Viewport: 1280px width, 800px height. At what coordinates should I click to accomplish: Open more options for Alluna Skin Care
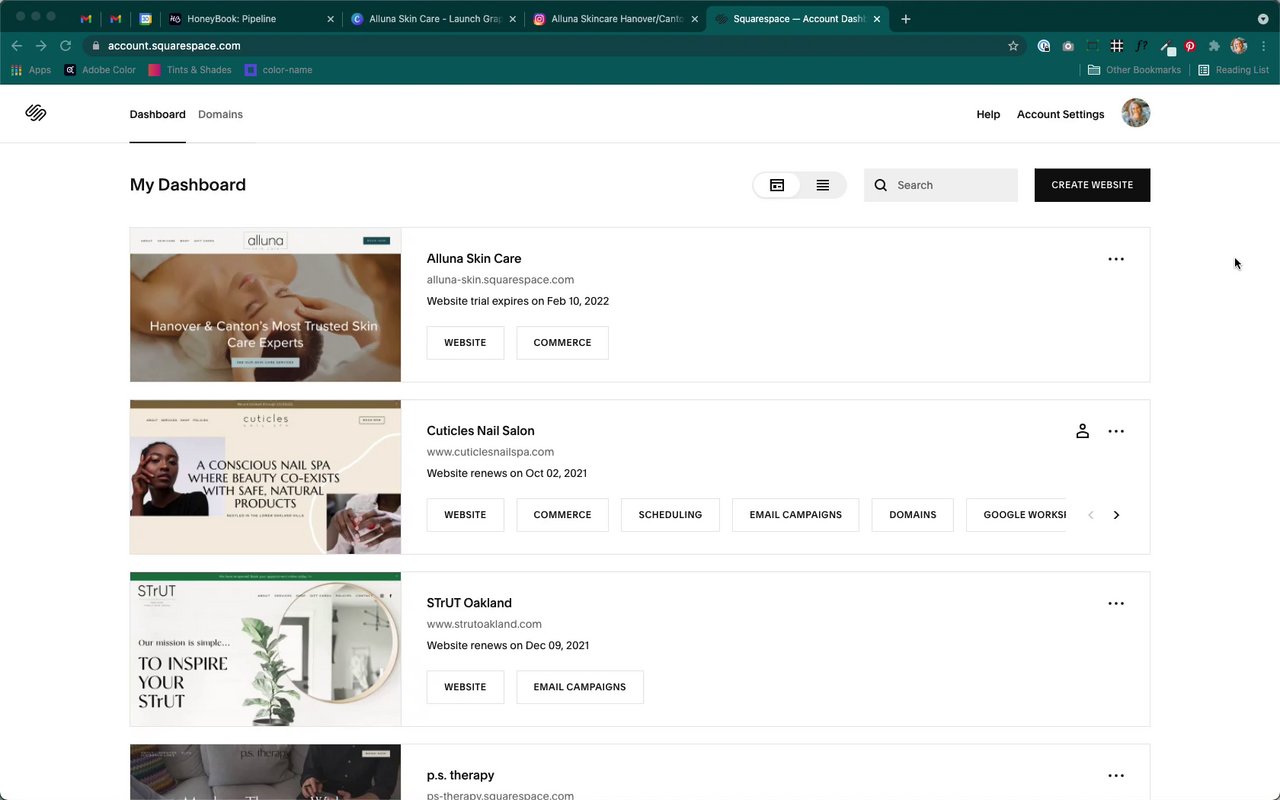[x=1116, y=259]
